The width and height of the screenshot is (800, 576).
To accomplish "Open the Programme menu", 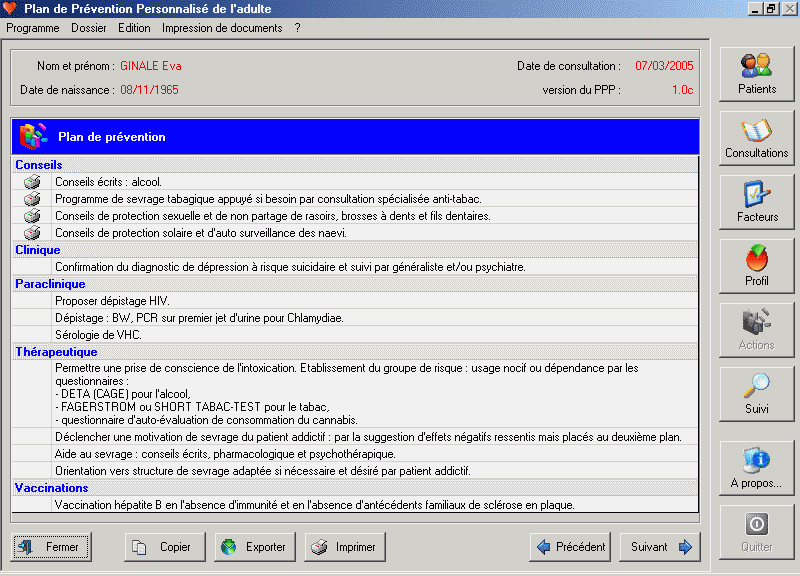I will tap(33, 28).
